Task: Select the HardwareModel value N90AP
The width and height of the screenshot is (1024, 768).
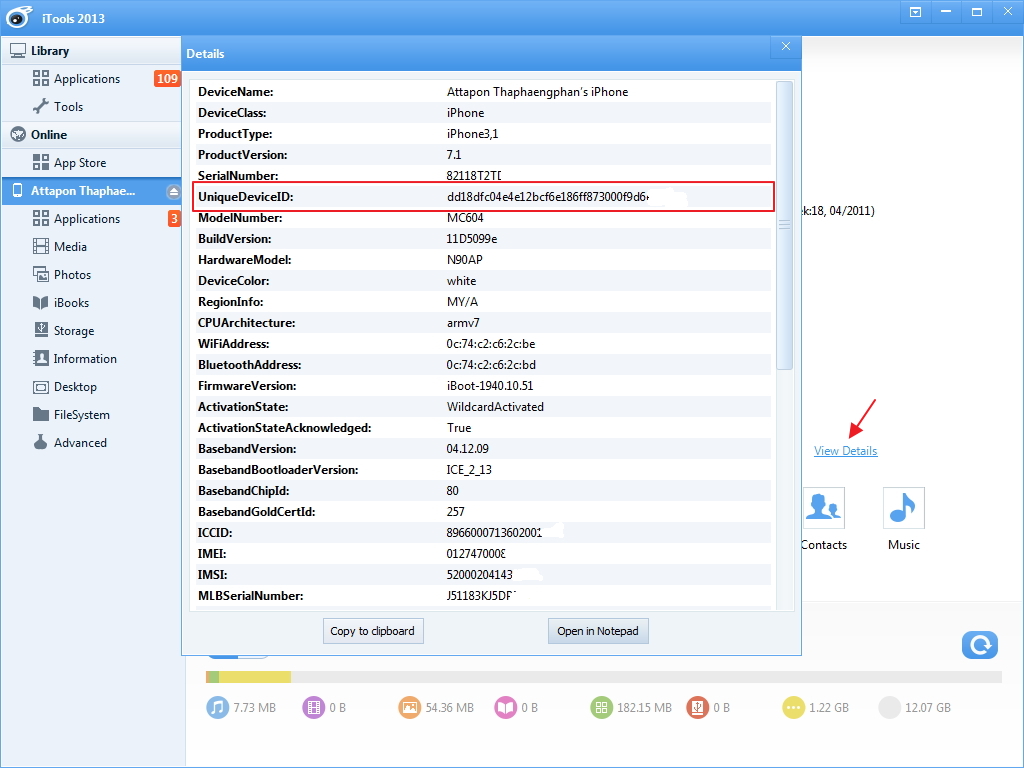Action: tap(464, 259)
